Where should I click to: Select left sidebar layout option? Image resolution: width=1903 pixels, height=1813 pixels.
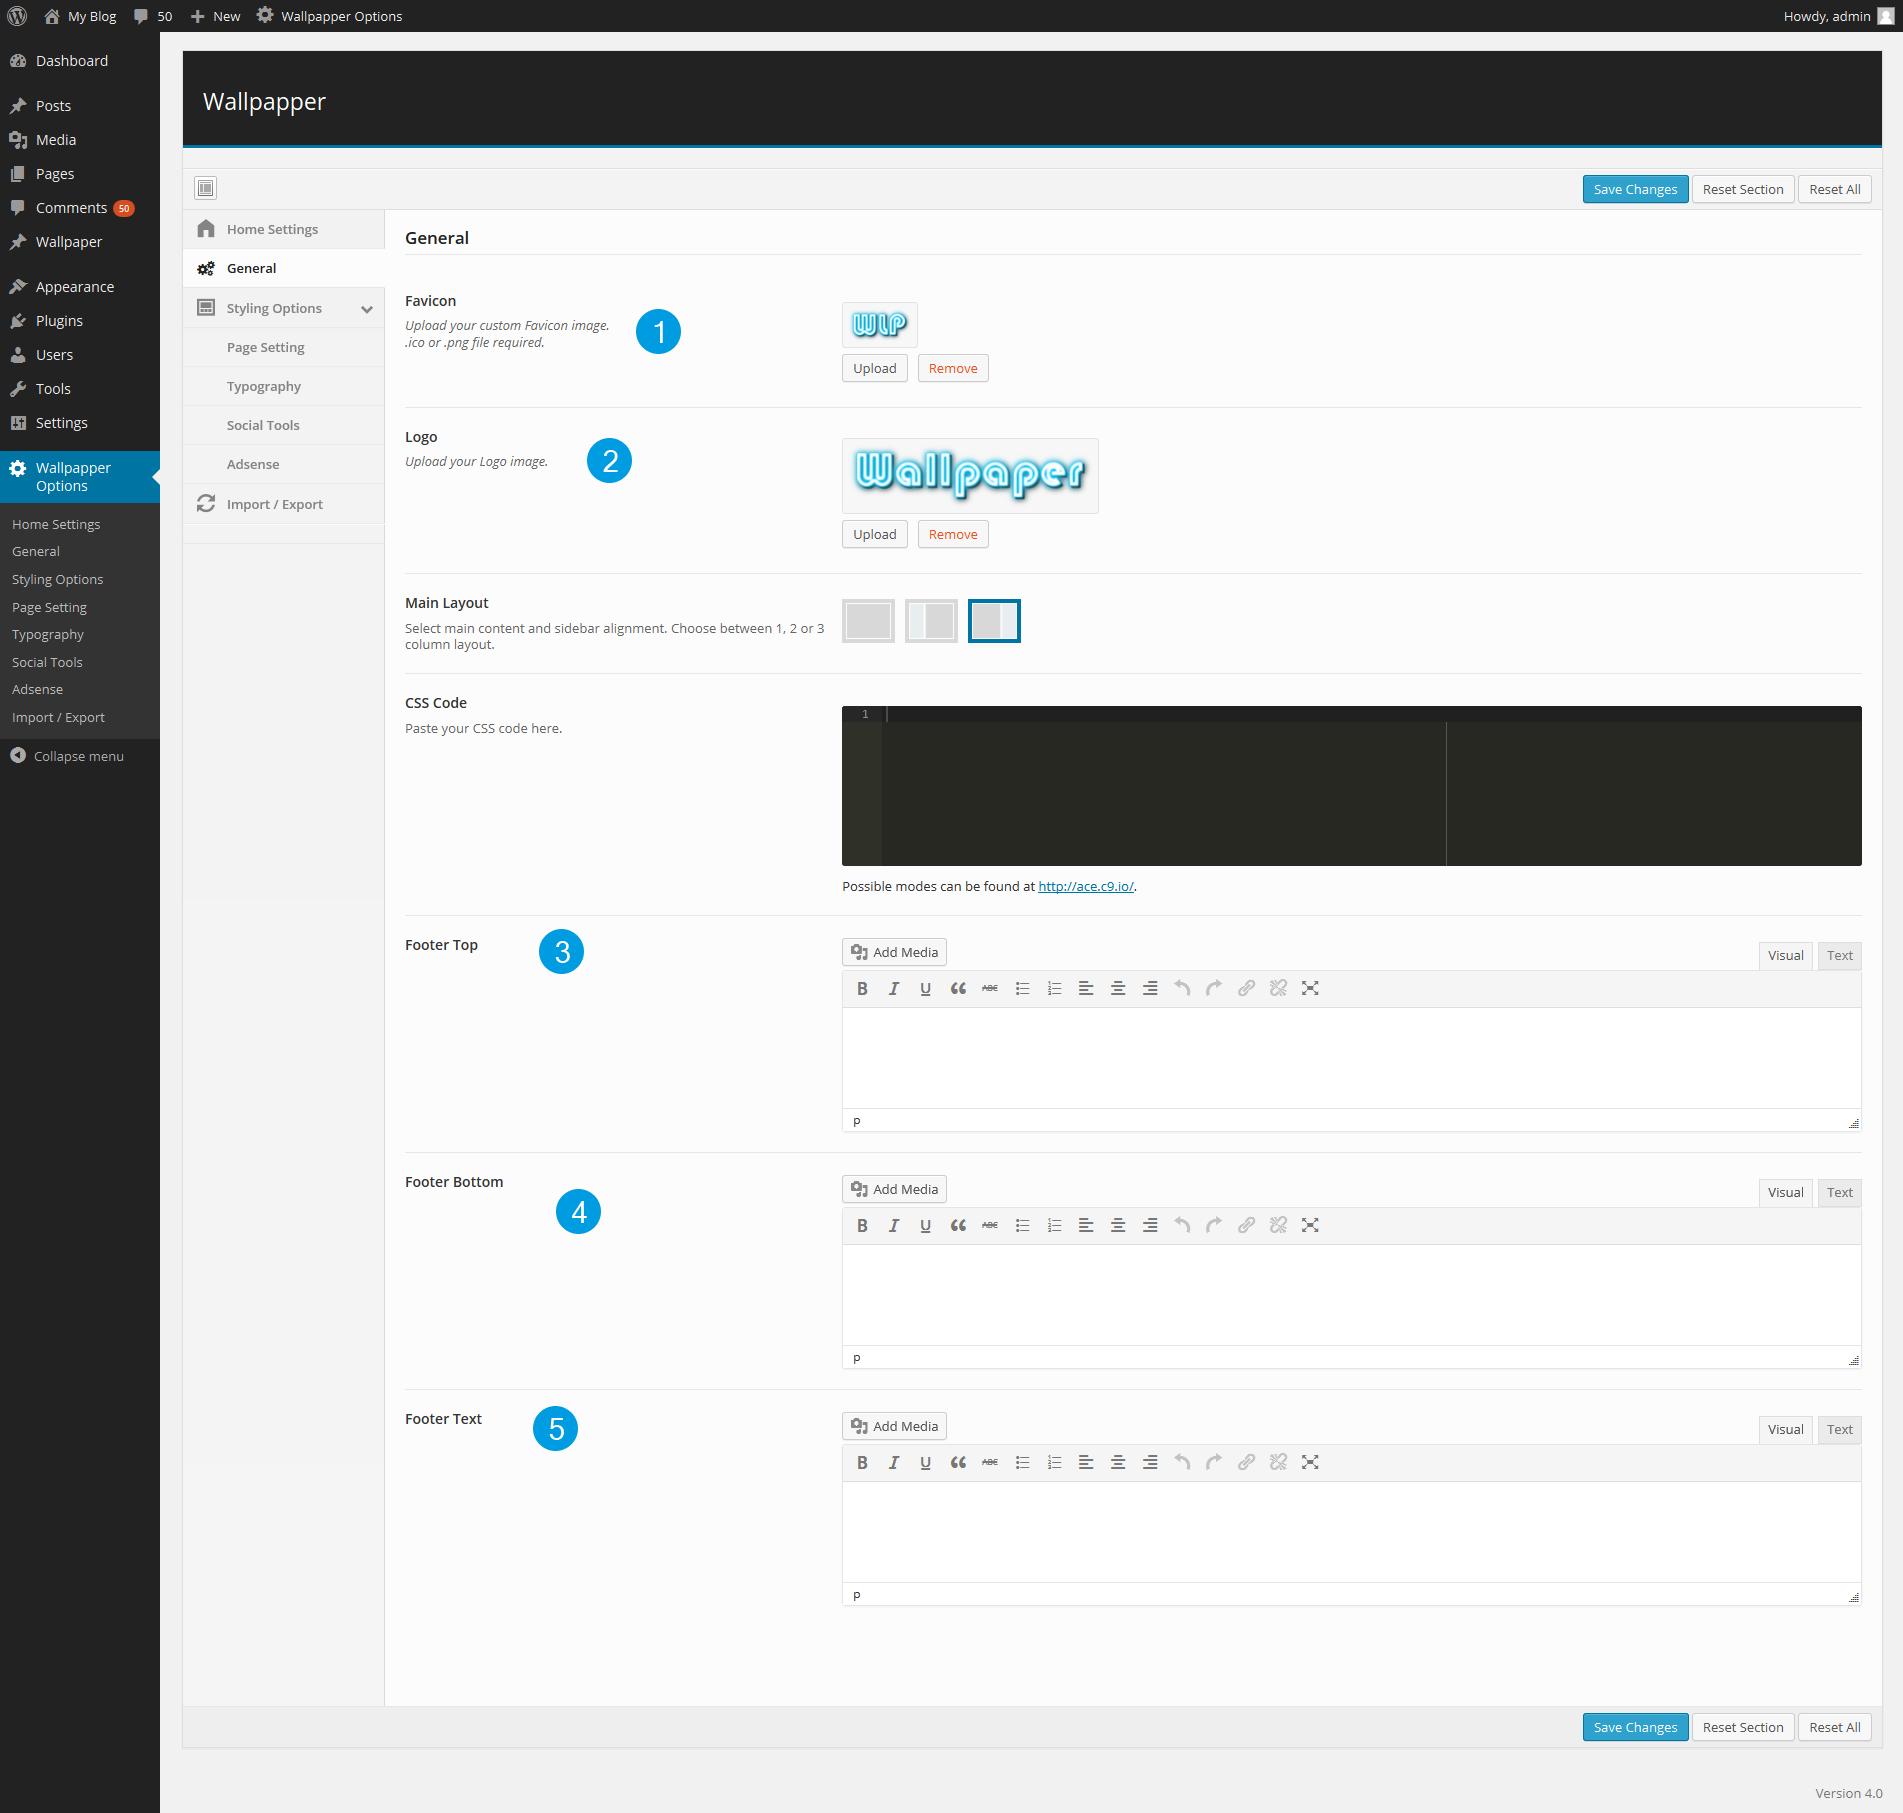(931, 621)
